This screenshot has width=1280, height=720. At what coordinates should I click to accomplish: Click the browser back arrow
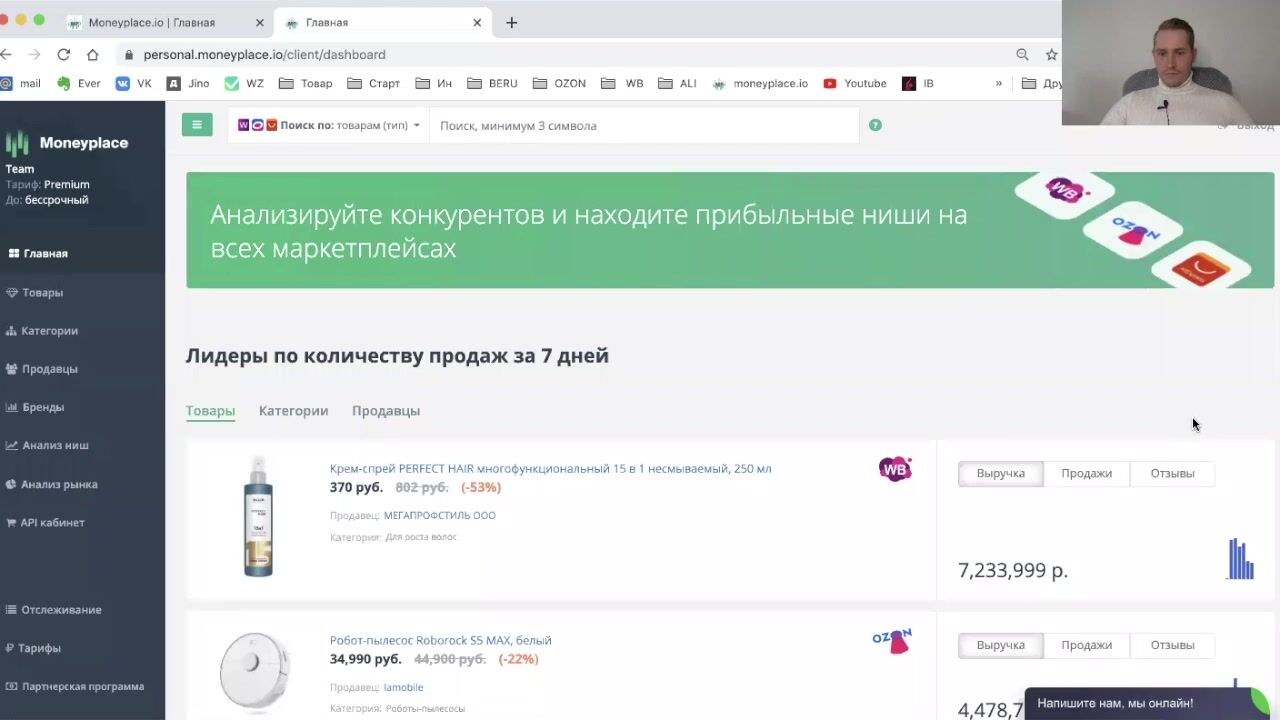pyautogui.click(x=7, y=54)
